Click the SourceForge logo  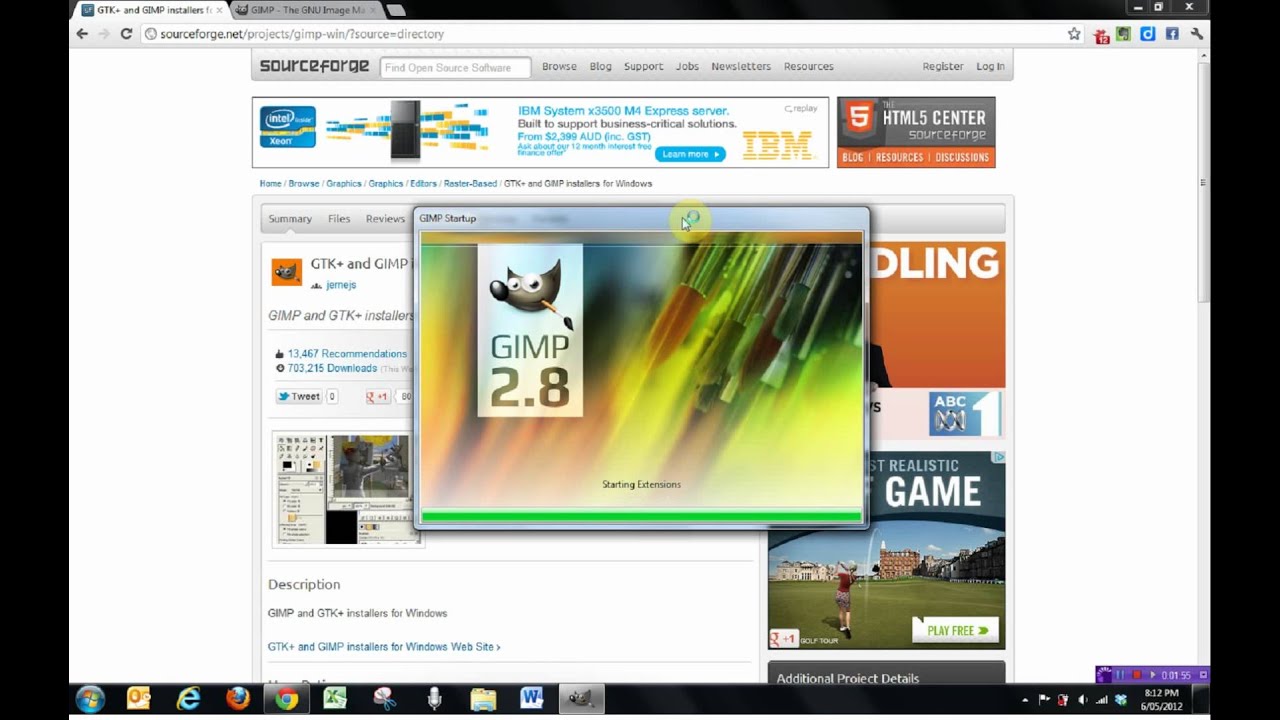click(314, 66)
